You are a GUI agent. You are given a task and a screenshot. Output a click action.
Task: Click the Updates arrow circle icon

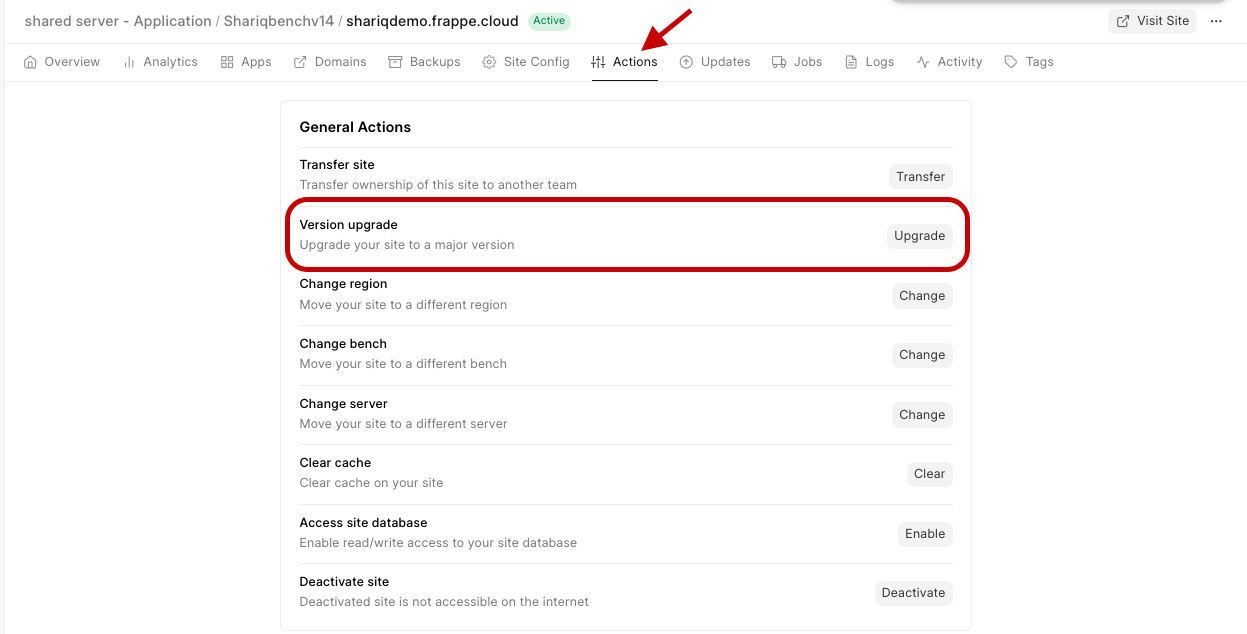686,62
